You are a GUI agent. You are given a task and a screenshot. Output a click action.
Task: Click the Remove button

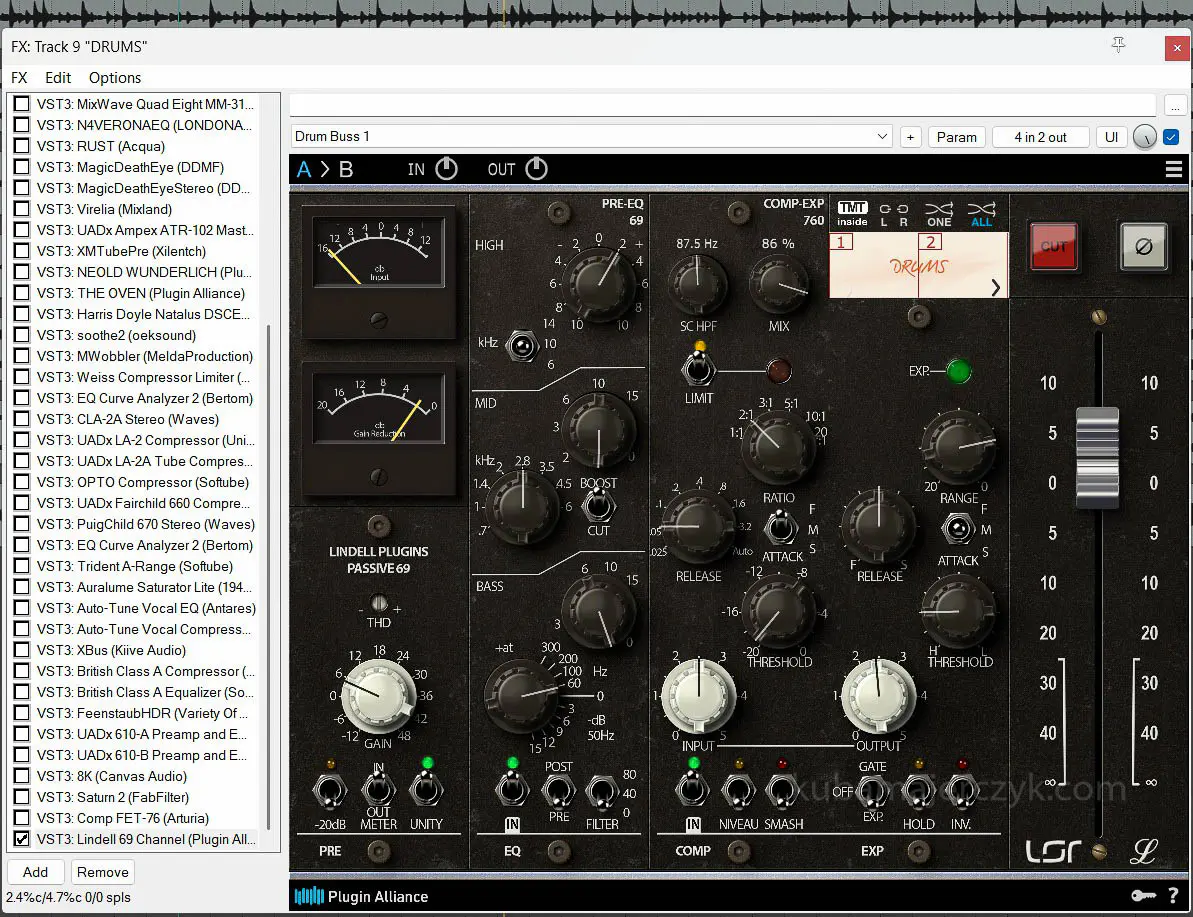click(102, 872)
